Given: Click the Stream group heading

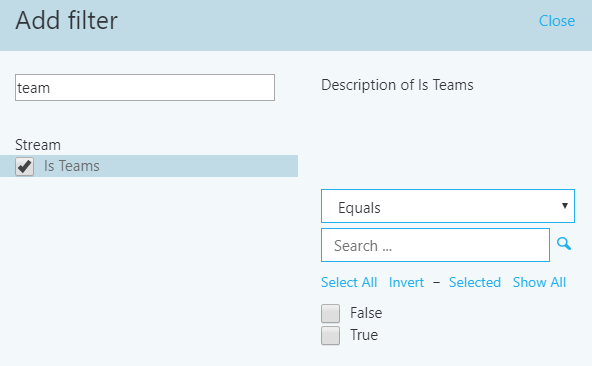Looking at the screenshot, I should 38,145.
